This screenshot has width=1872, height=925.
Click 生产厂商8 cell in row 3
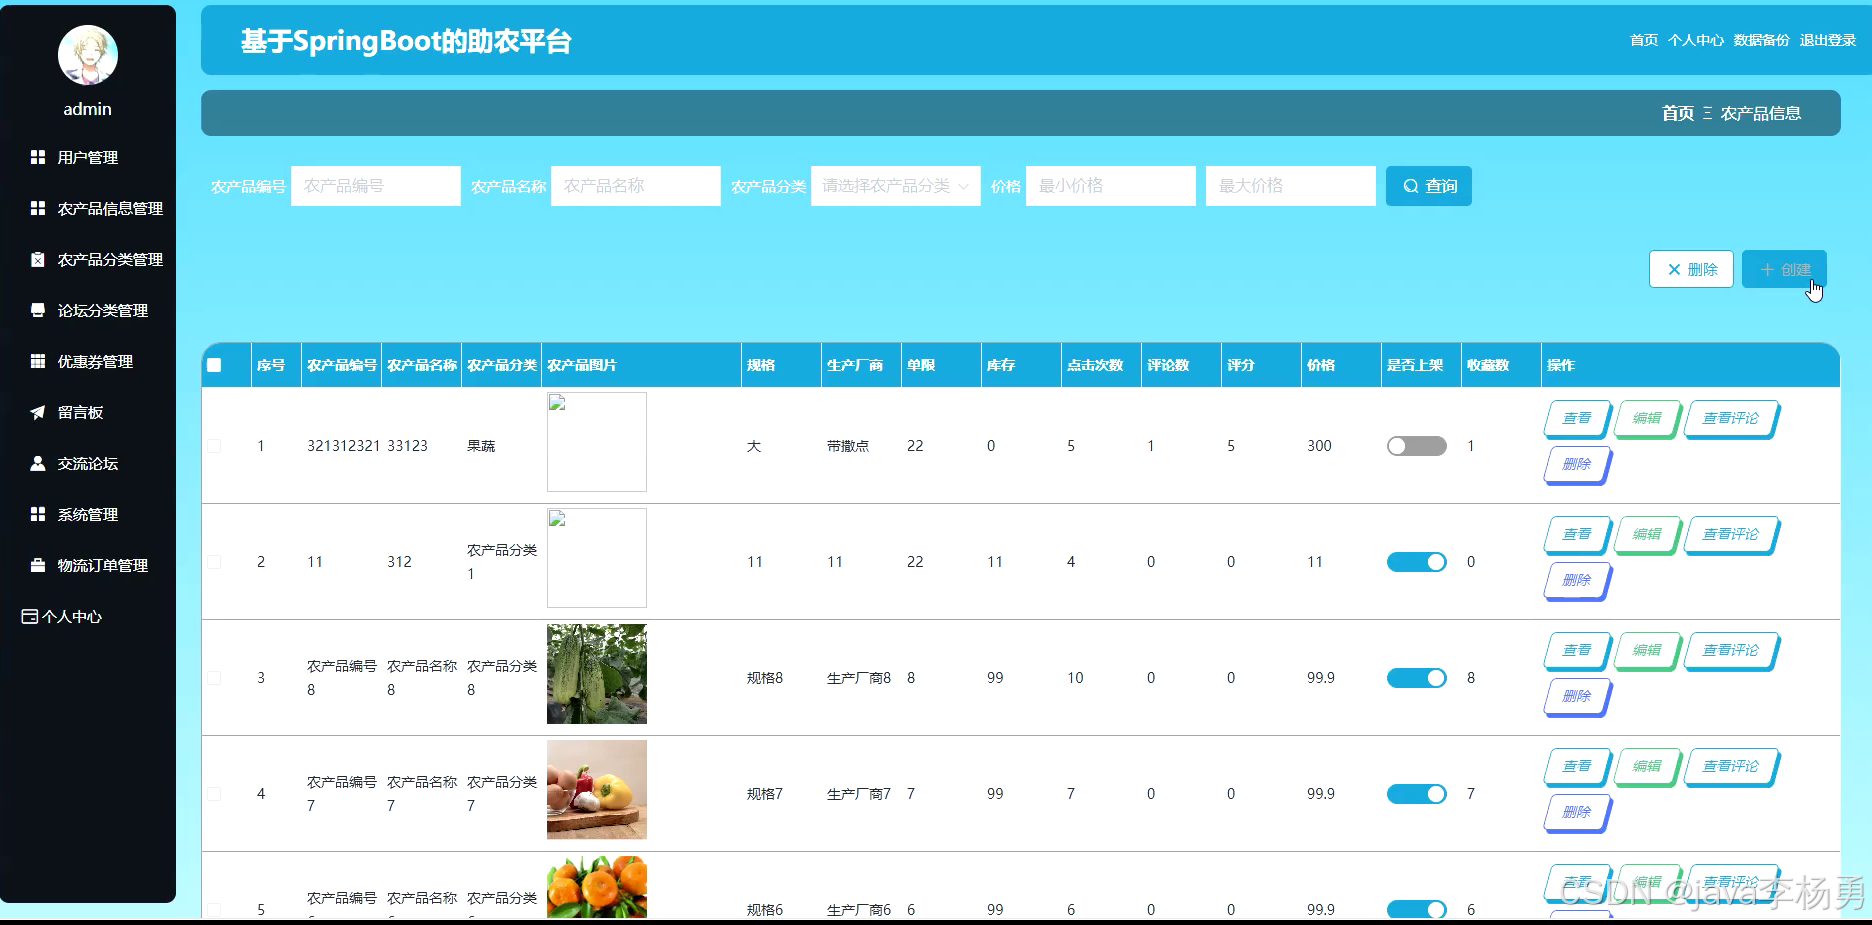859,678
